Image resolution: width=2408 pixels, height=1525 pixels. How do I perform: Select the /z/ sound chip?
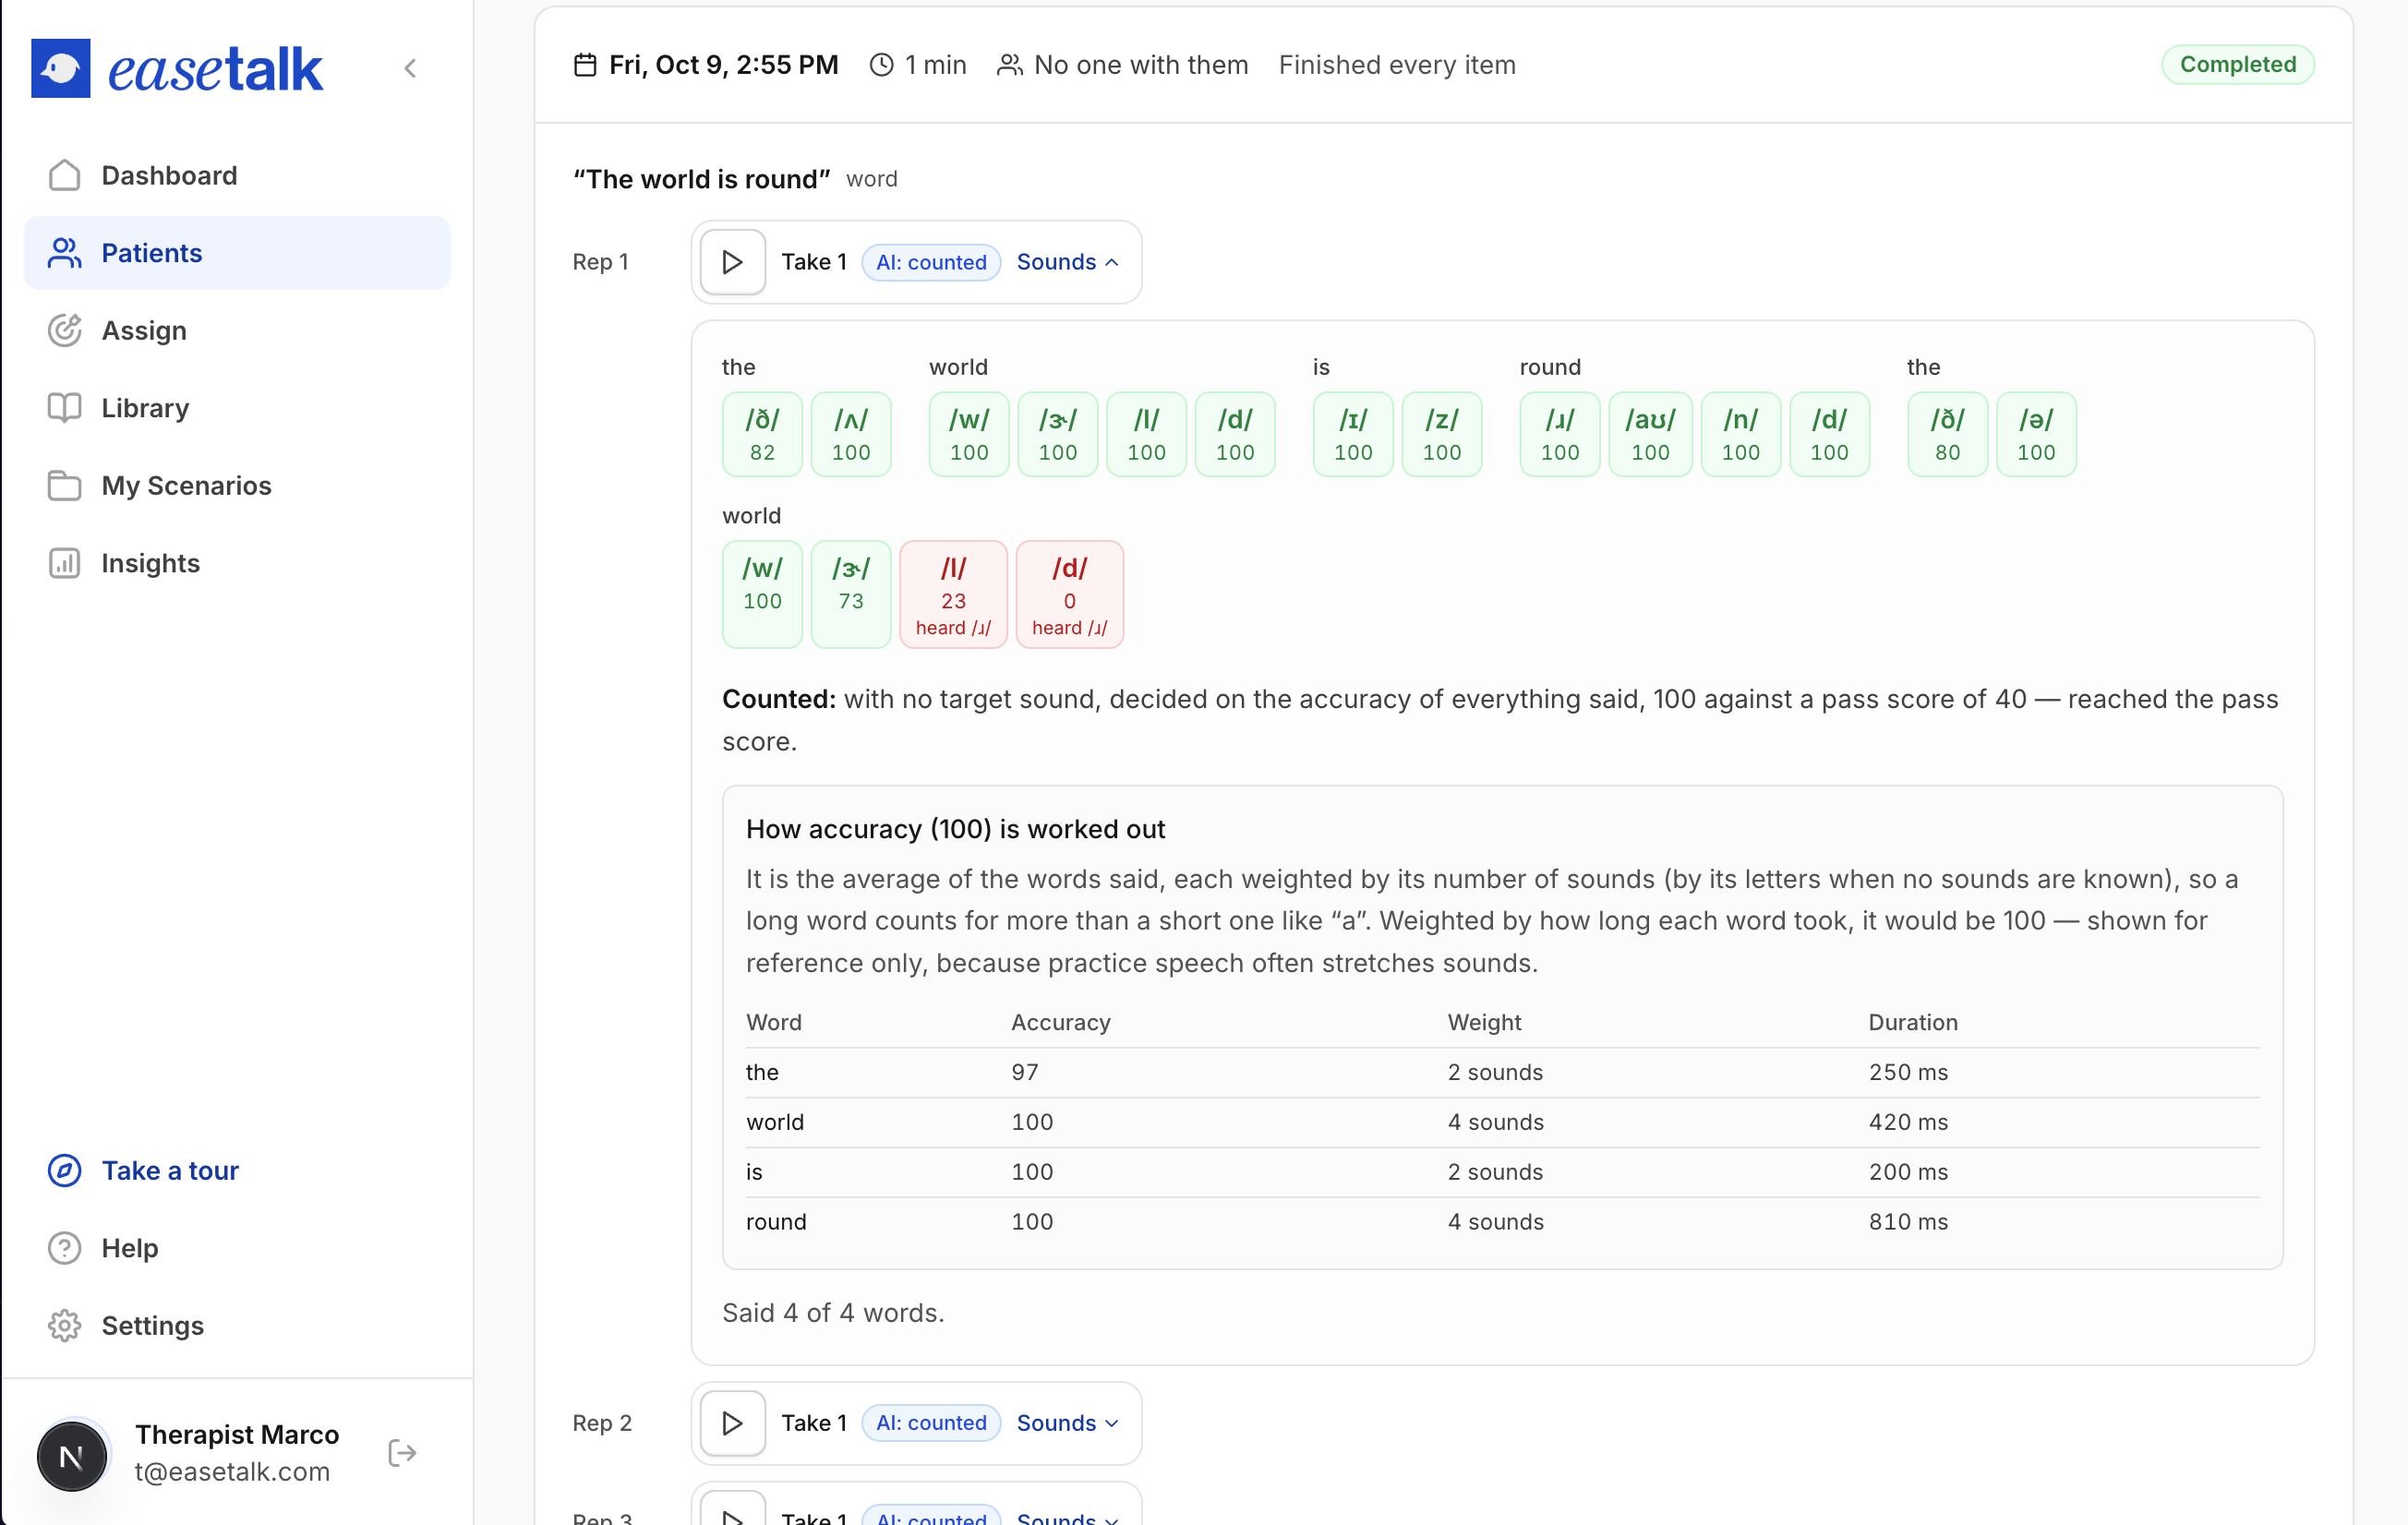click(x=1442, y=434)
